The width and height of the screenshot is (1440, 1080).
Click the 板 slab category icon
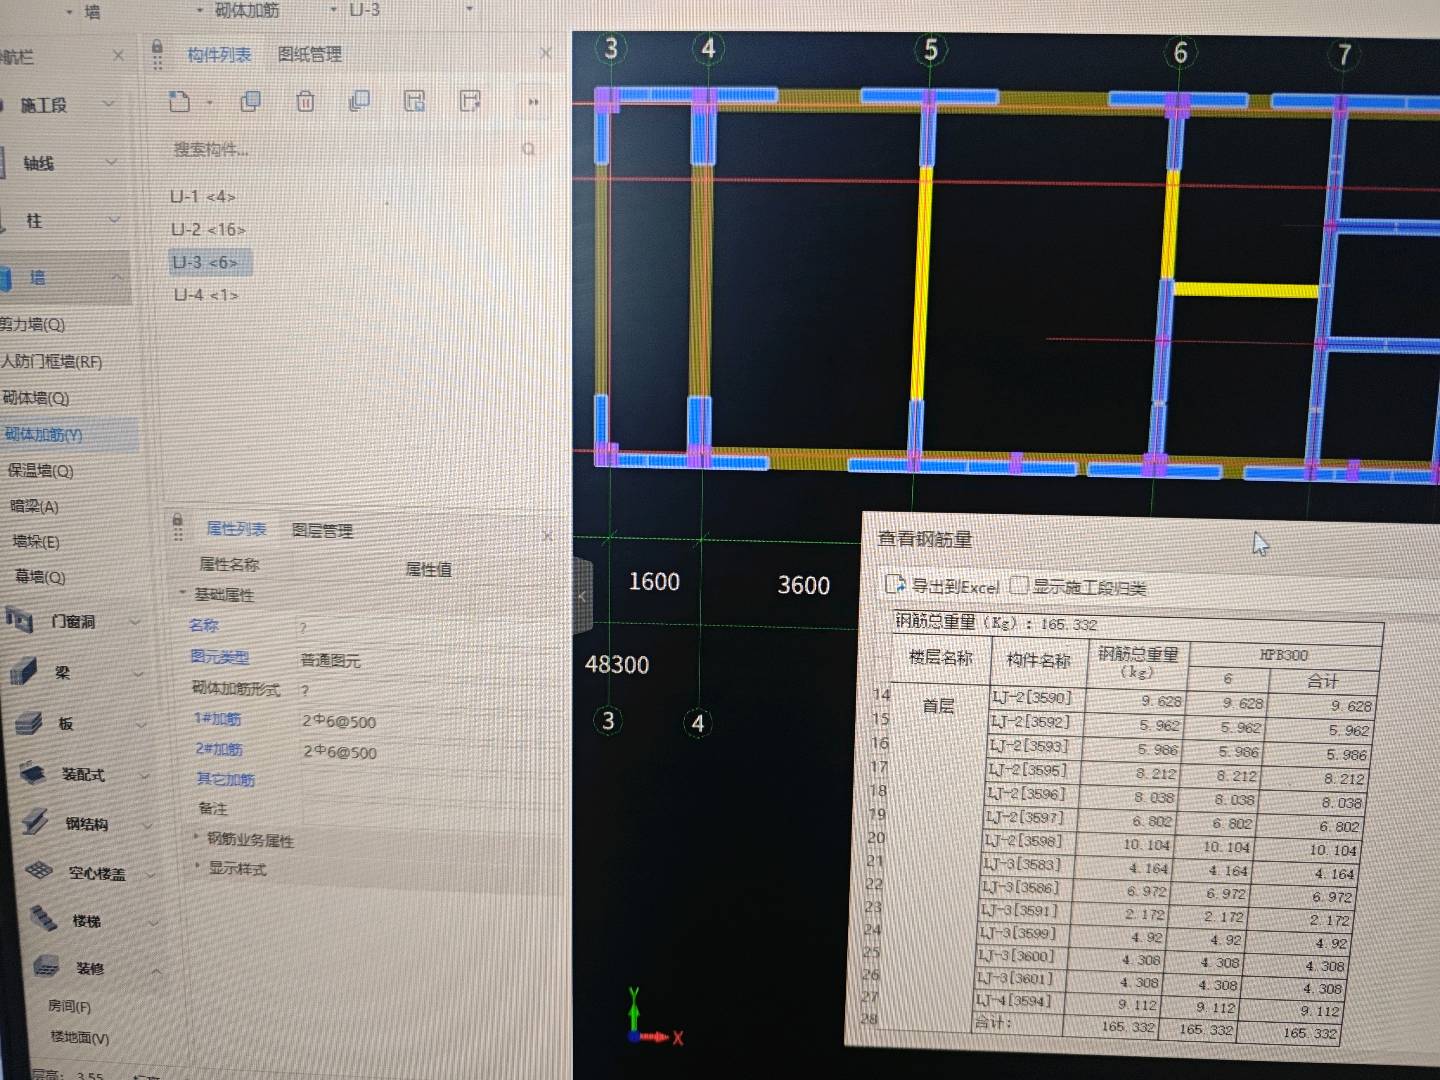pos(27,722)
